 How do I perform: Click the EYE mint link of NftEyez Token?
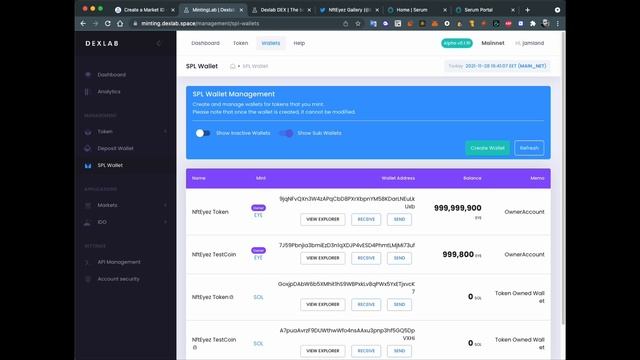(x=258, y=215)
